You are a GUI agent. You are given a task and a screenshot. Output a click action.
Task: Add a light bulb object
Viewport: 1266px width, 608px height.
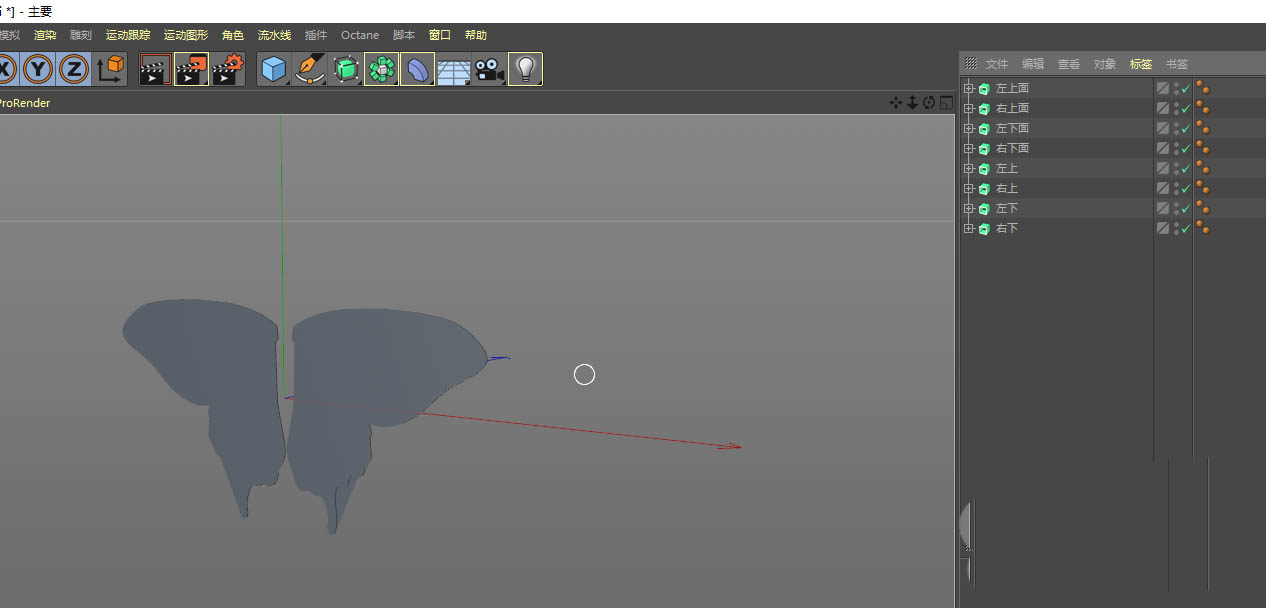coord(526,69)
